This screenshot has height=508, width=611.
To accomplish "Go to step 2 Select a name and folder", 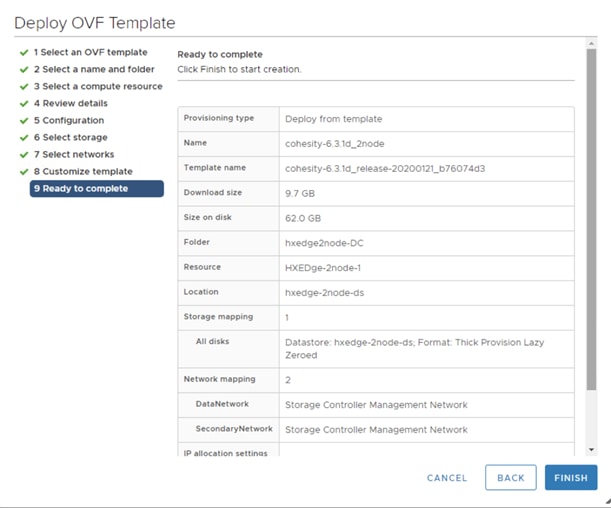I will [x=94, y=69].
